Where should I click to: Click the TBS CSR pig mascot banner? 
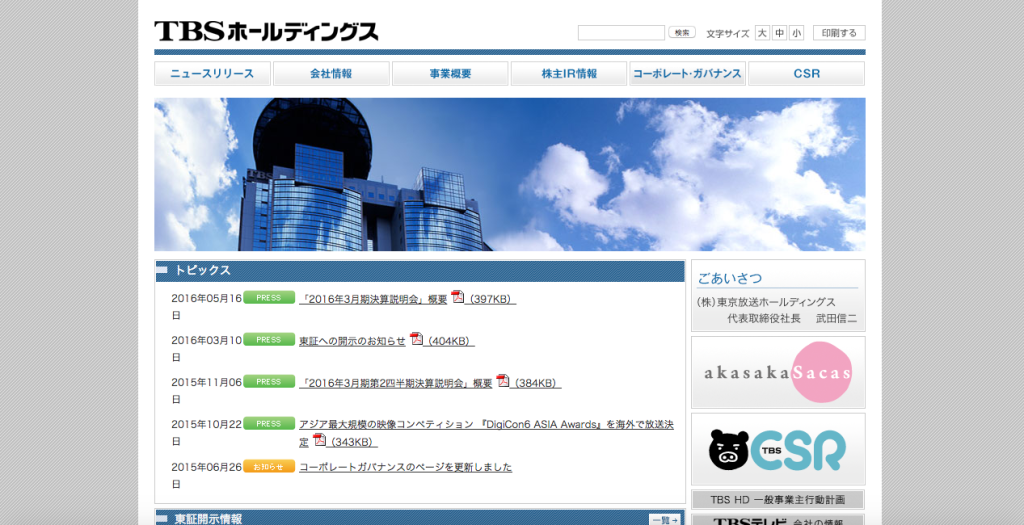(777, 449)
